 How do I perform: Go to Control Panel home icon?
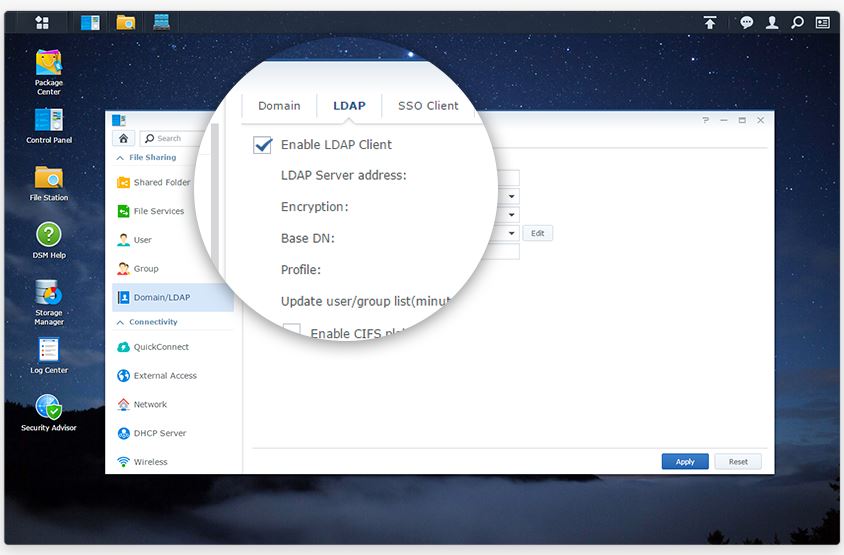point(123,138)
